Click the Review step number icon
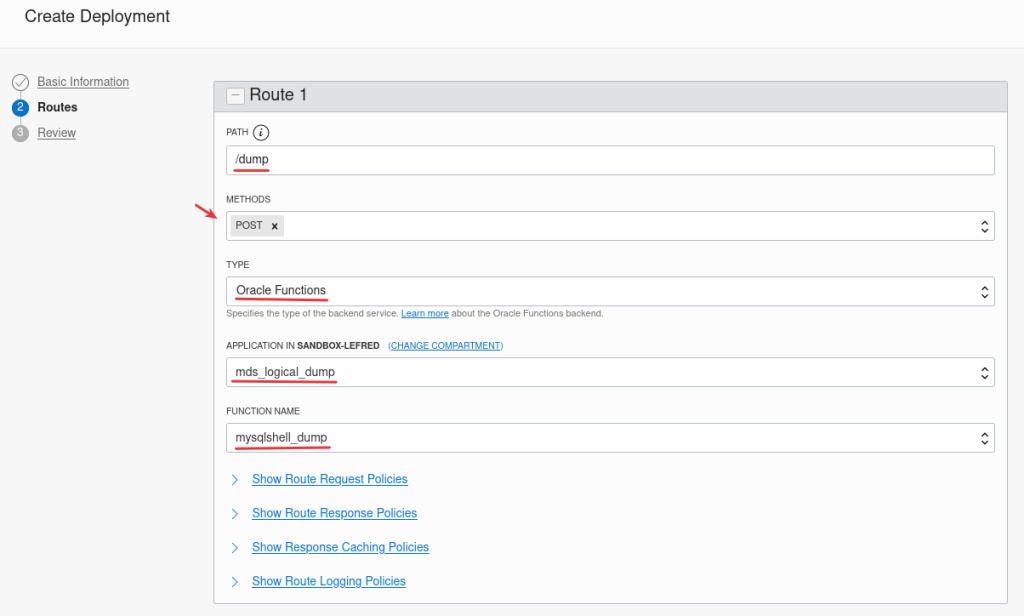The height and width of the screenshot is (616, 1024). tap(21, 132)
